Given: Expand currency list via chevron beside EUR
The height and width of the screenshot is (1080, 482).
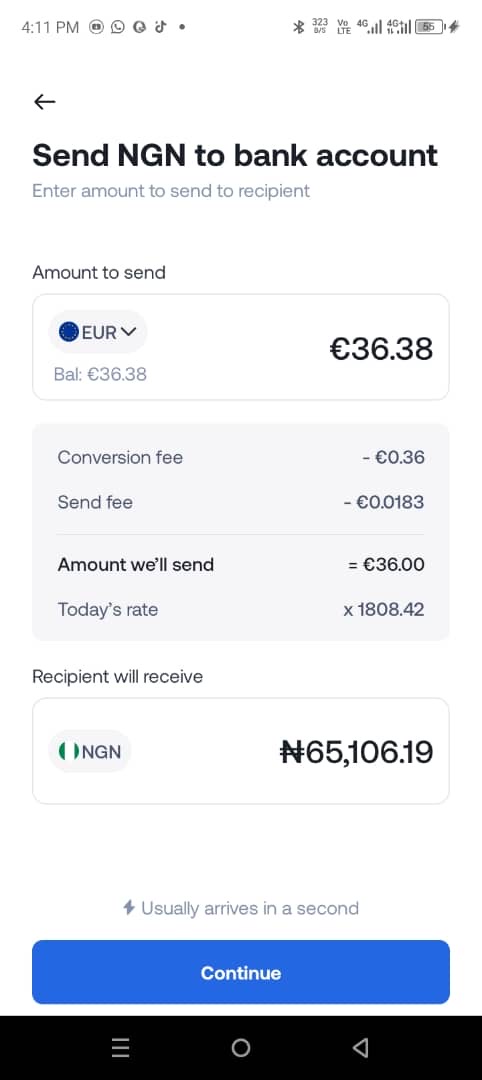Looking at the screenshot, I should (x=129, y=331).
